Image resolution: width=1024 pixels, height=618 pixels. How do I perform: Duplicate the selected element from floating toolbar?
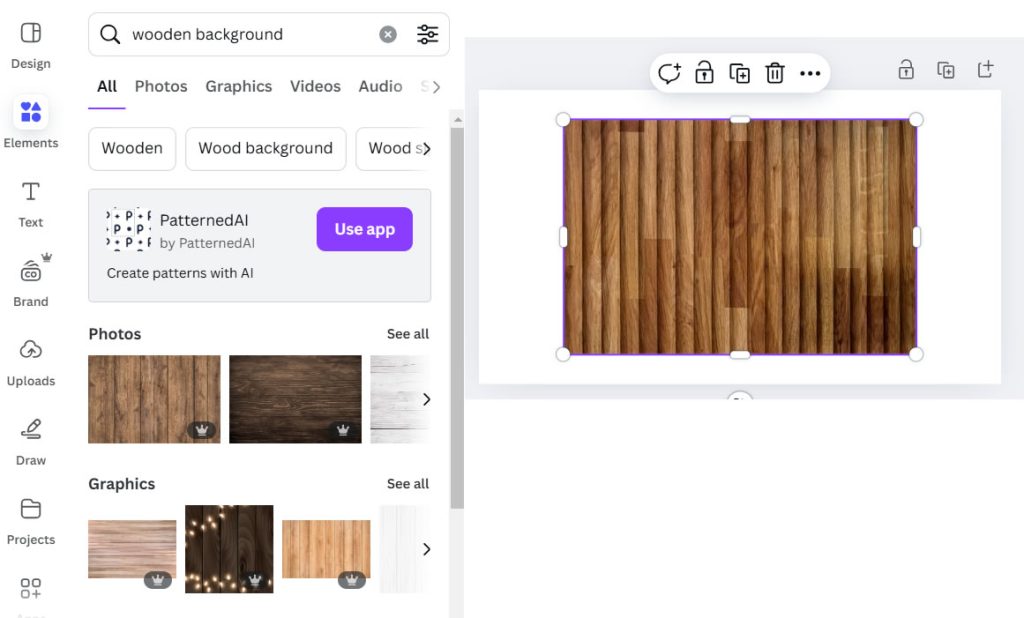(x=740, y=73)
